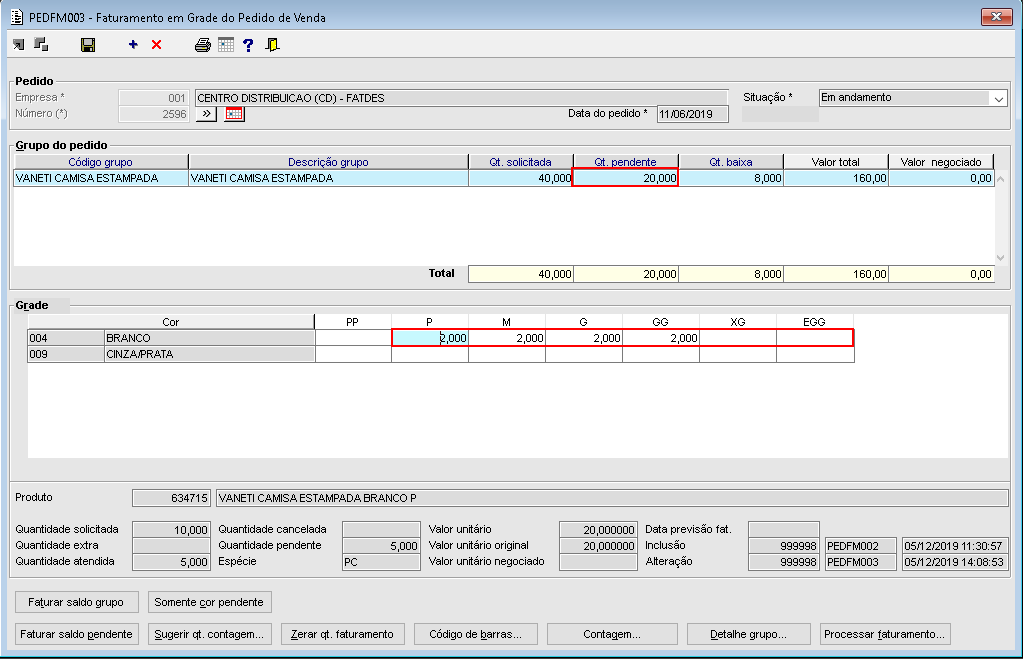The height and width of the screenshot is (659, 1023).
Task: Open help with question mark icon
Action: point(248,44)
